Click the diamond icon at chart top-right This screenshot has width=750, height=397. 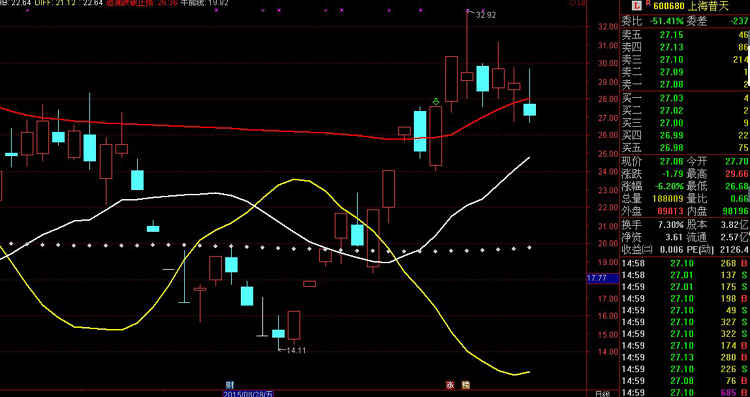(x=573, y=3)
